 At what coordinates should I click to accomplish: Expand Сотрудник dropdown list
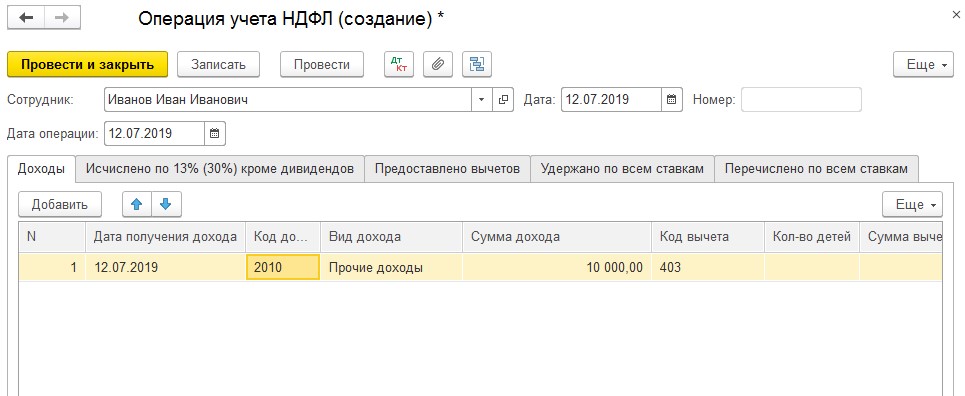tap(481, 99)
